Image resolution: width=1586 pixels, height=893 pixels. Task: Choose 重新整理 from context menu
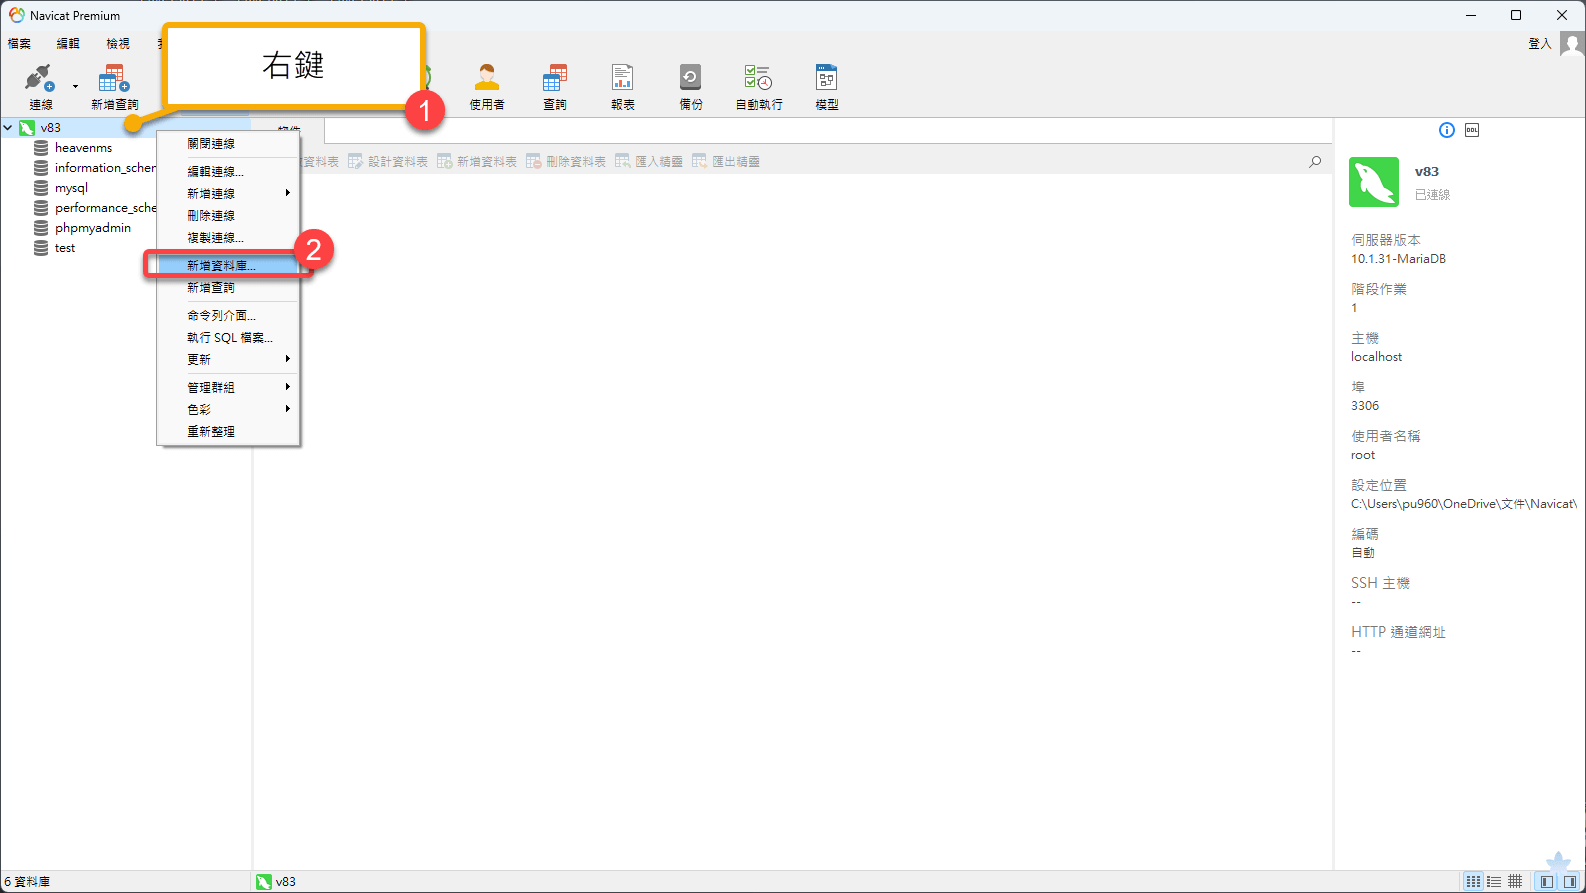[228, 432]
